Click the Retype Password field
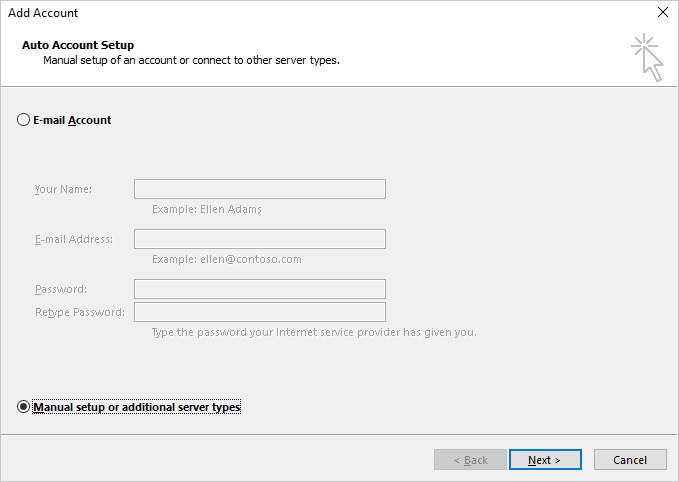Image resolution: width=679 pixels, height=482 pixels. click(260, 312)
